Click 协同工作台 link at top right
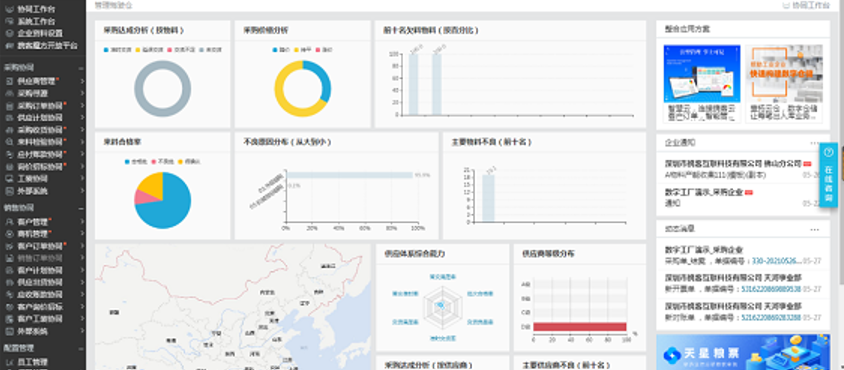The height and width of the screenshot is (370, 844). (805, 5)
